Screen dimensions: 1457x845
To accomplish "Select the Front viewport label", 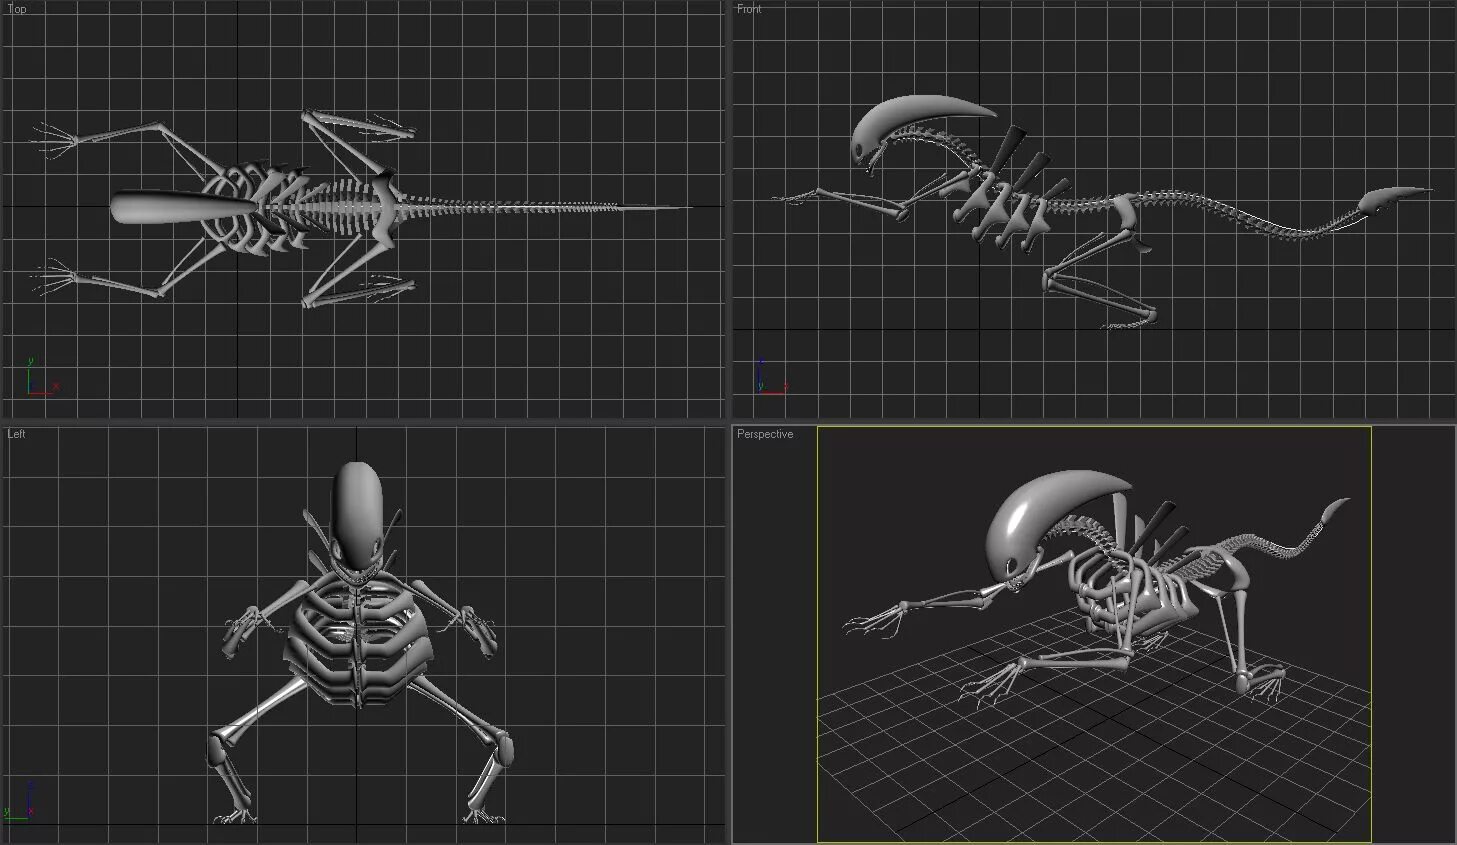I will [749, 9].
